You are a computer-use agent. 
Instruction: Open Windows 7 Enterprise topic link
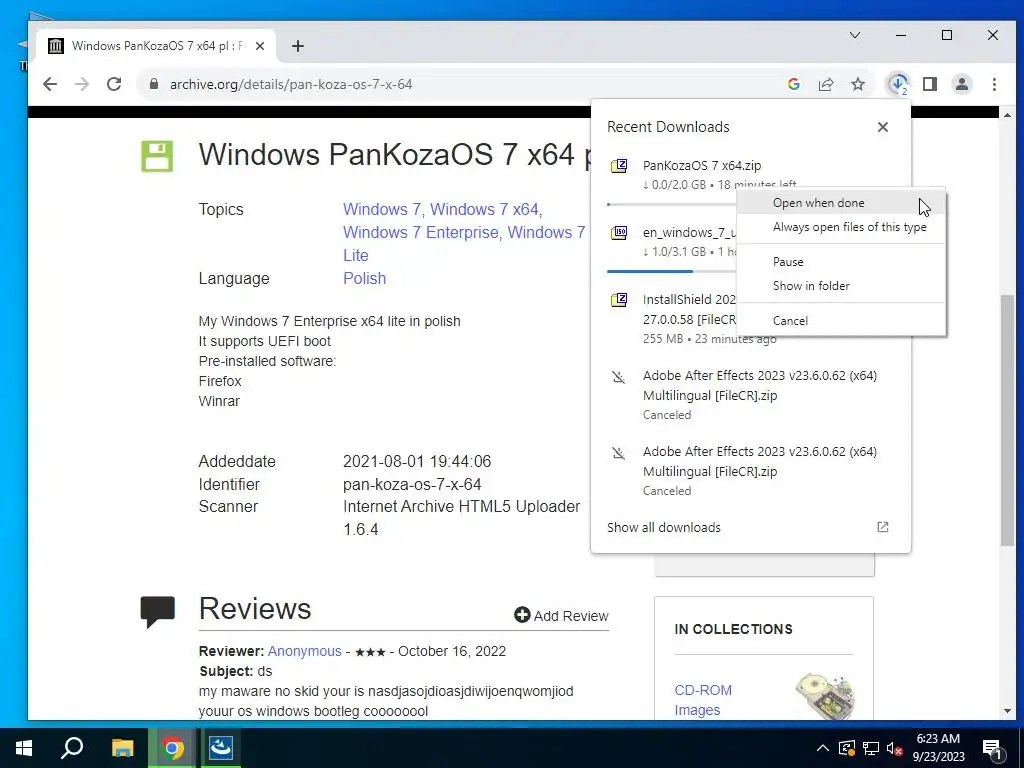pyautogui.click(x=421, y=232)
